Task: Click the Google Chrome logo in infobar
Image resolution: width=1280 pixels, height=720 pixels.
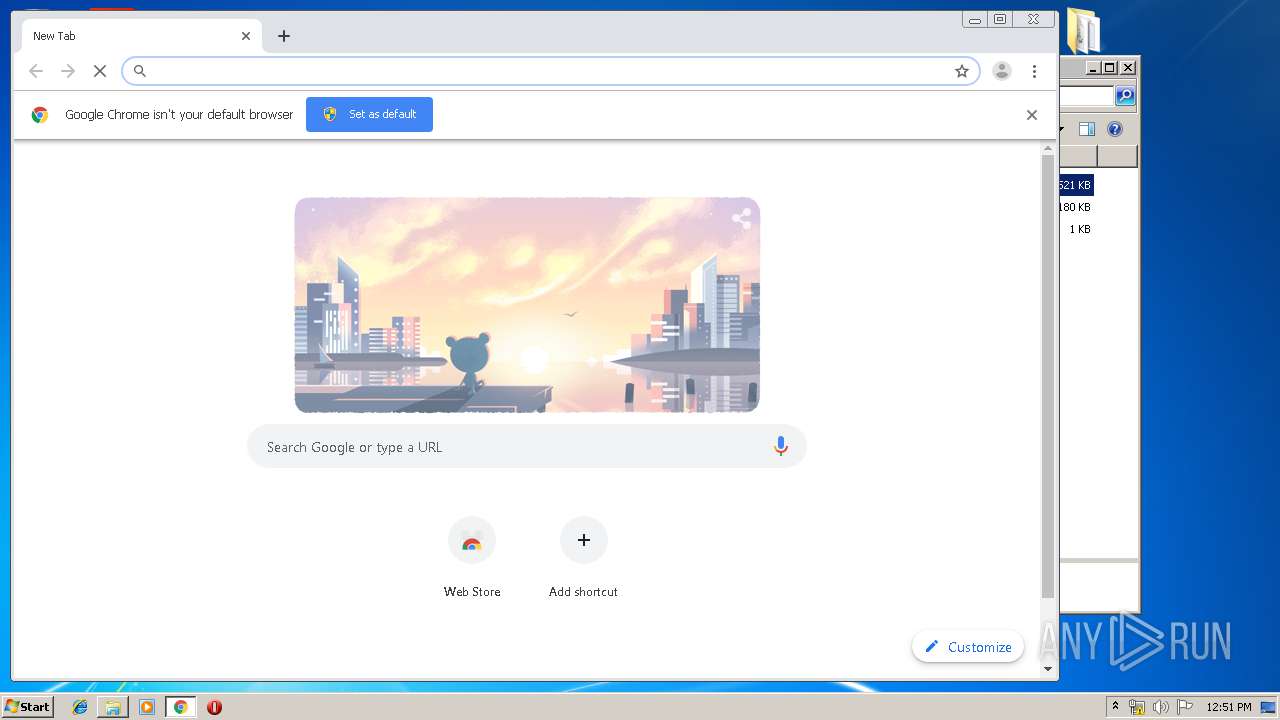Action: click(x=40, y=115)
